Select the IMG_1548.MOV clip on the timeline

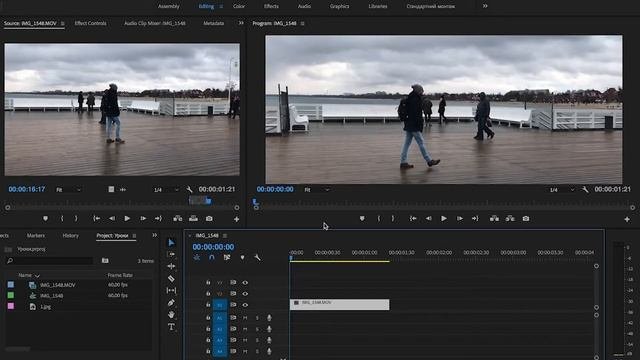[x=340, y=304]
